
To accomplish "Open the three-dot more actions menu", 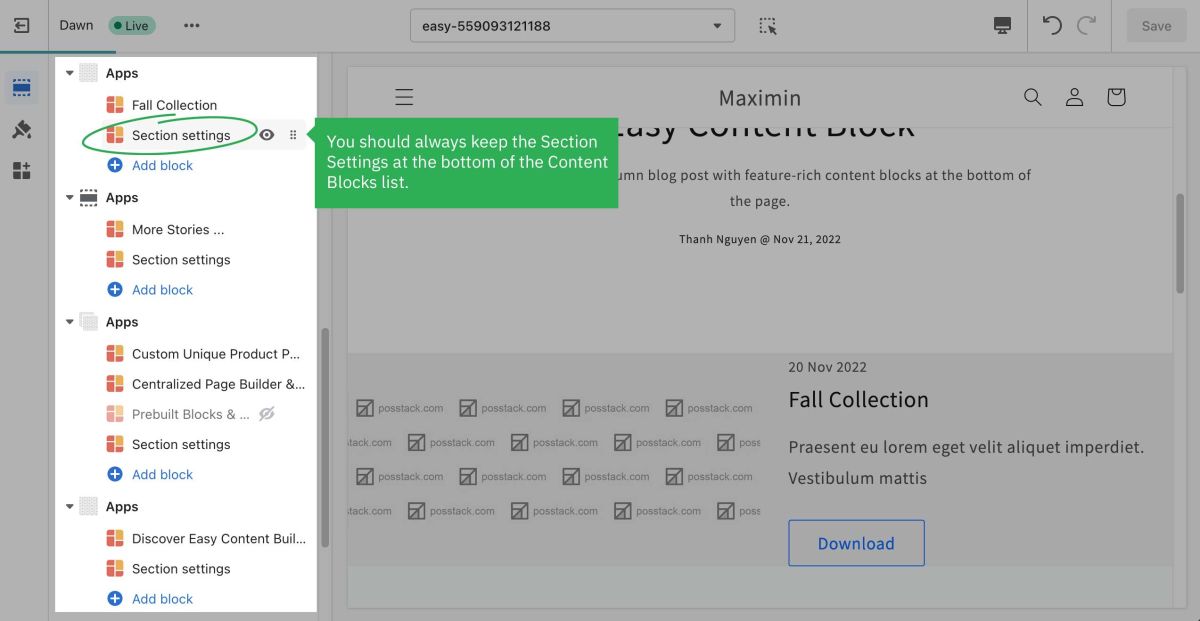I will 192,26.
